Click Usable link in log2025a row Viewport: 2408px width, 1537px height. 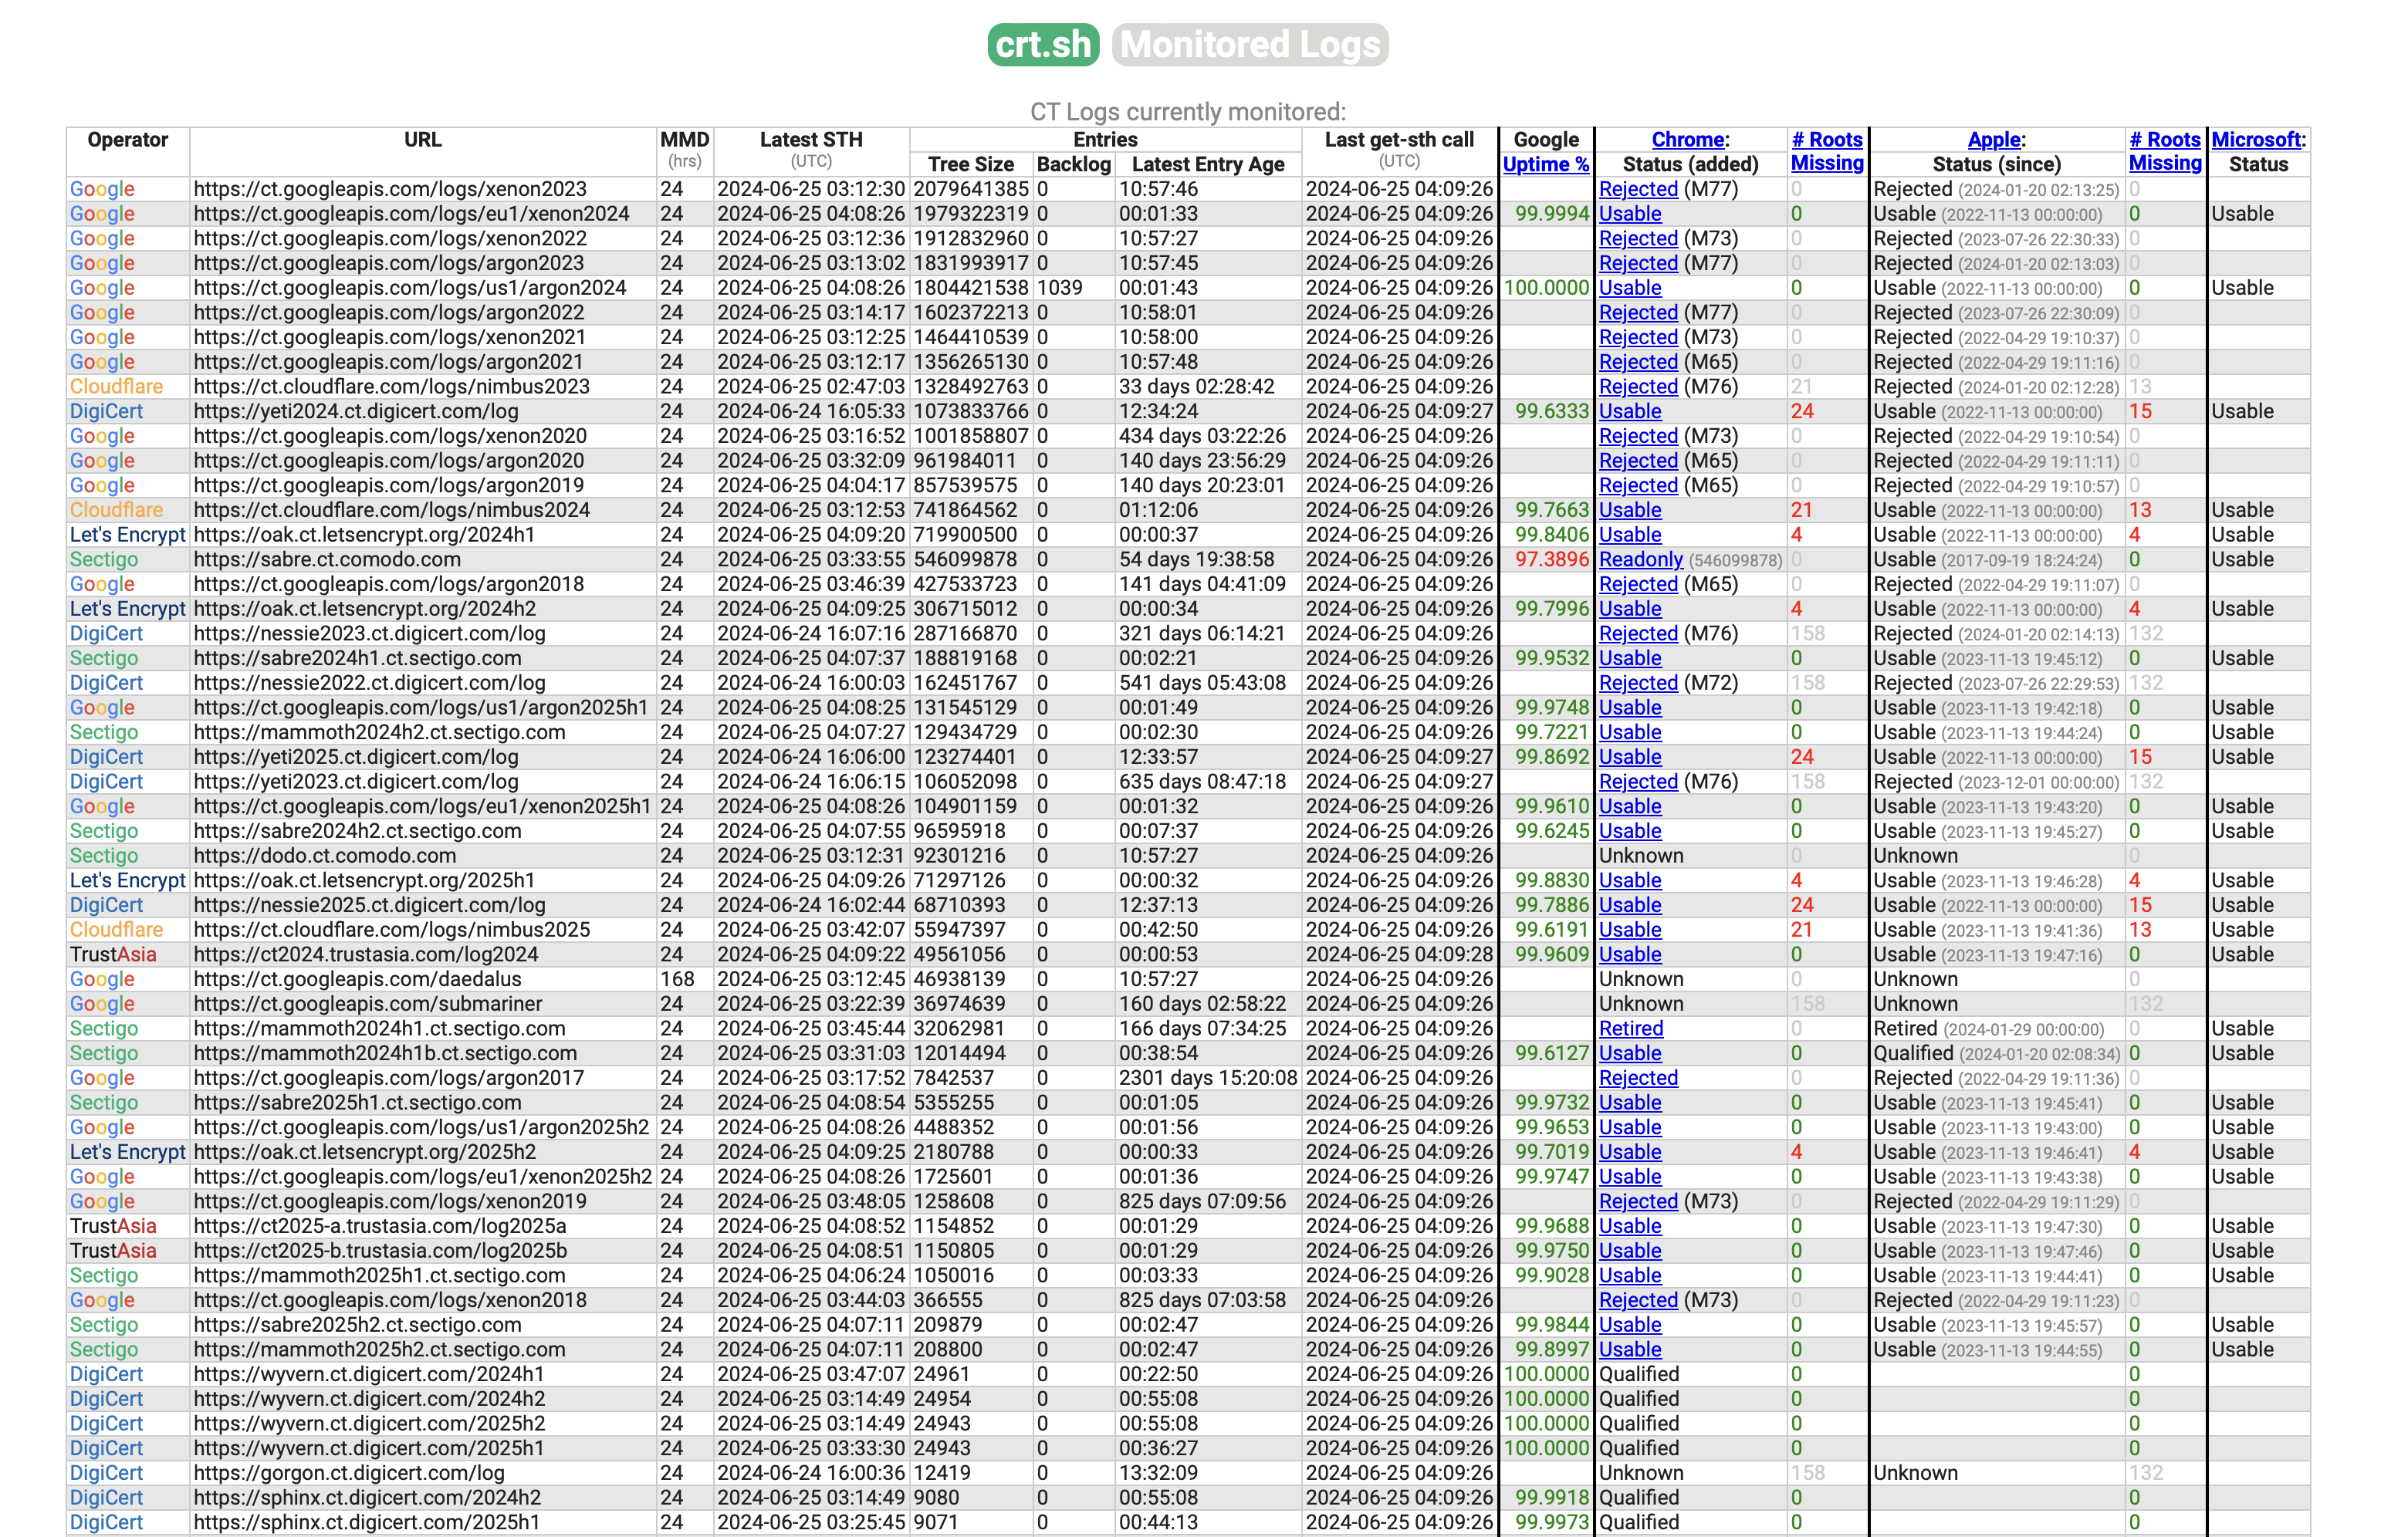[1630, 1226]
